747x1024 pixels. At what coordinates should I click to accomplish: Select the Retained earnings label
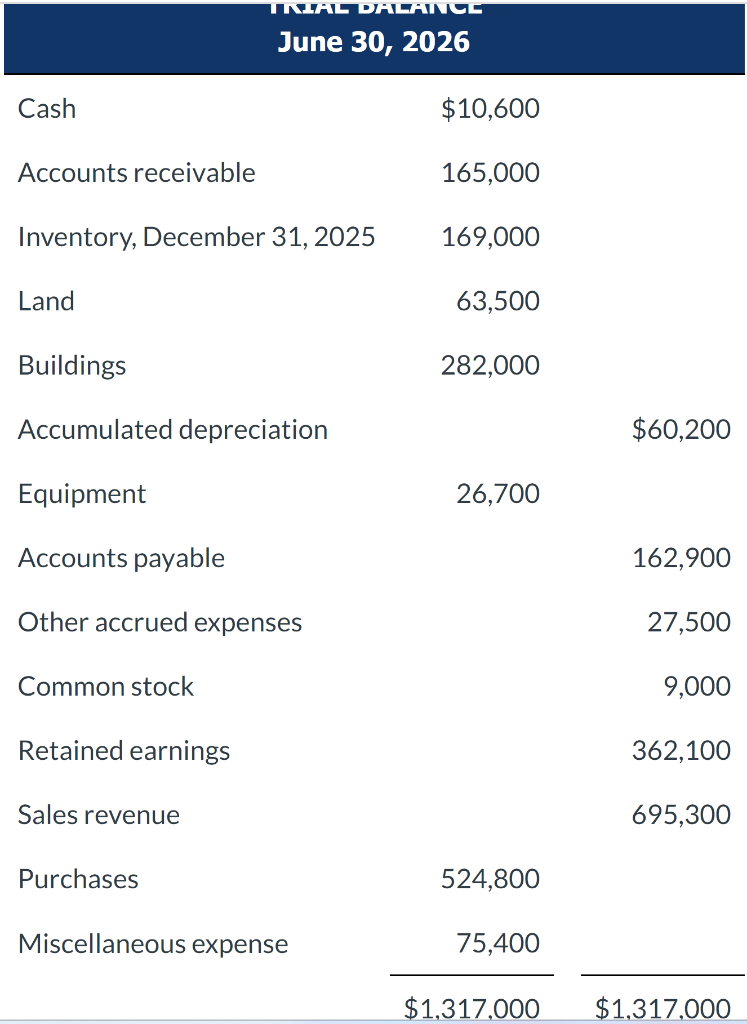124,750
